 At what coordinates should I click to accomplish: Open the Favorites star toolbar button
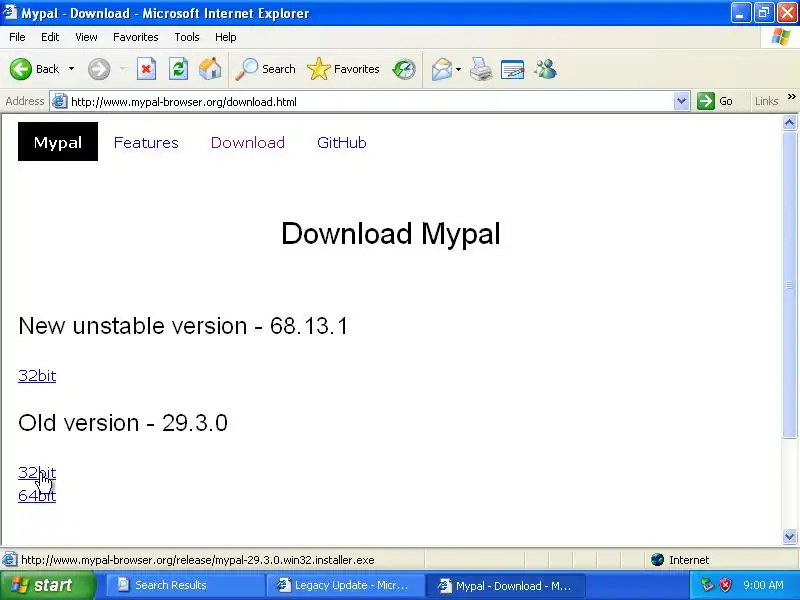343,69
